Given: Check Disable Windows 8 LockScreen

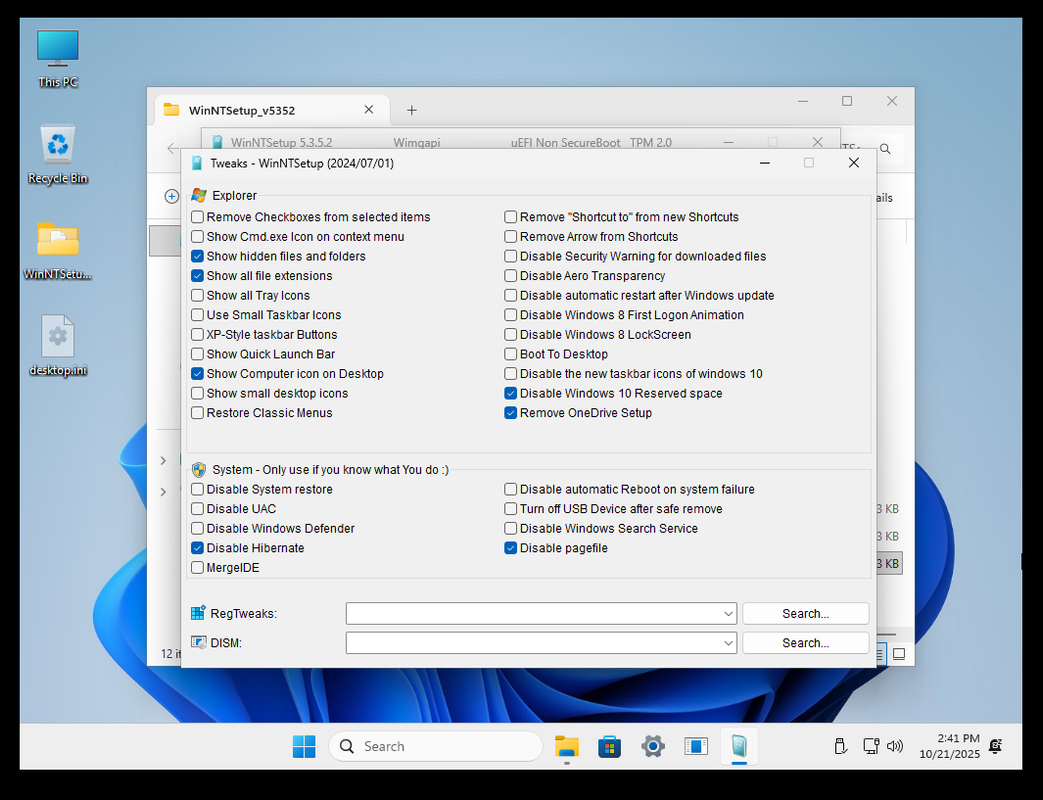Looking at the screenshot, I should pyautogui.click(x=511, y=334).
